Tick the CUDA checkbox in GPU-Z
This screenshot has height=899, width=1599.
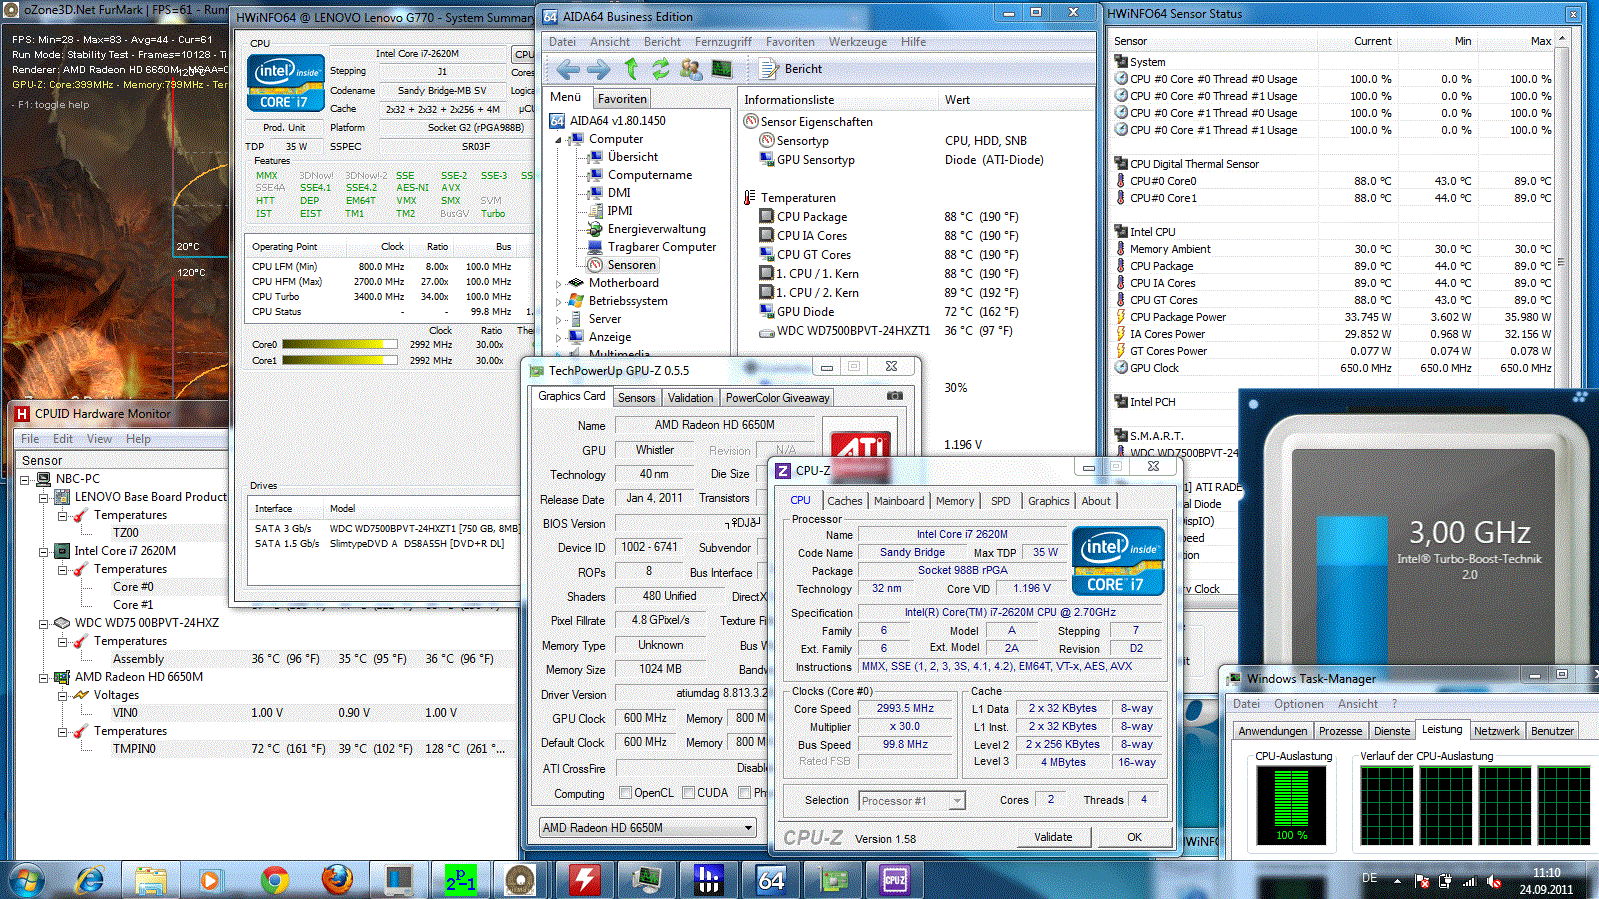coord(688,793)
